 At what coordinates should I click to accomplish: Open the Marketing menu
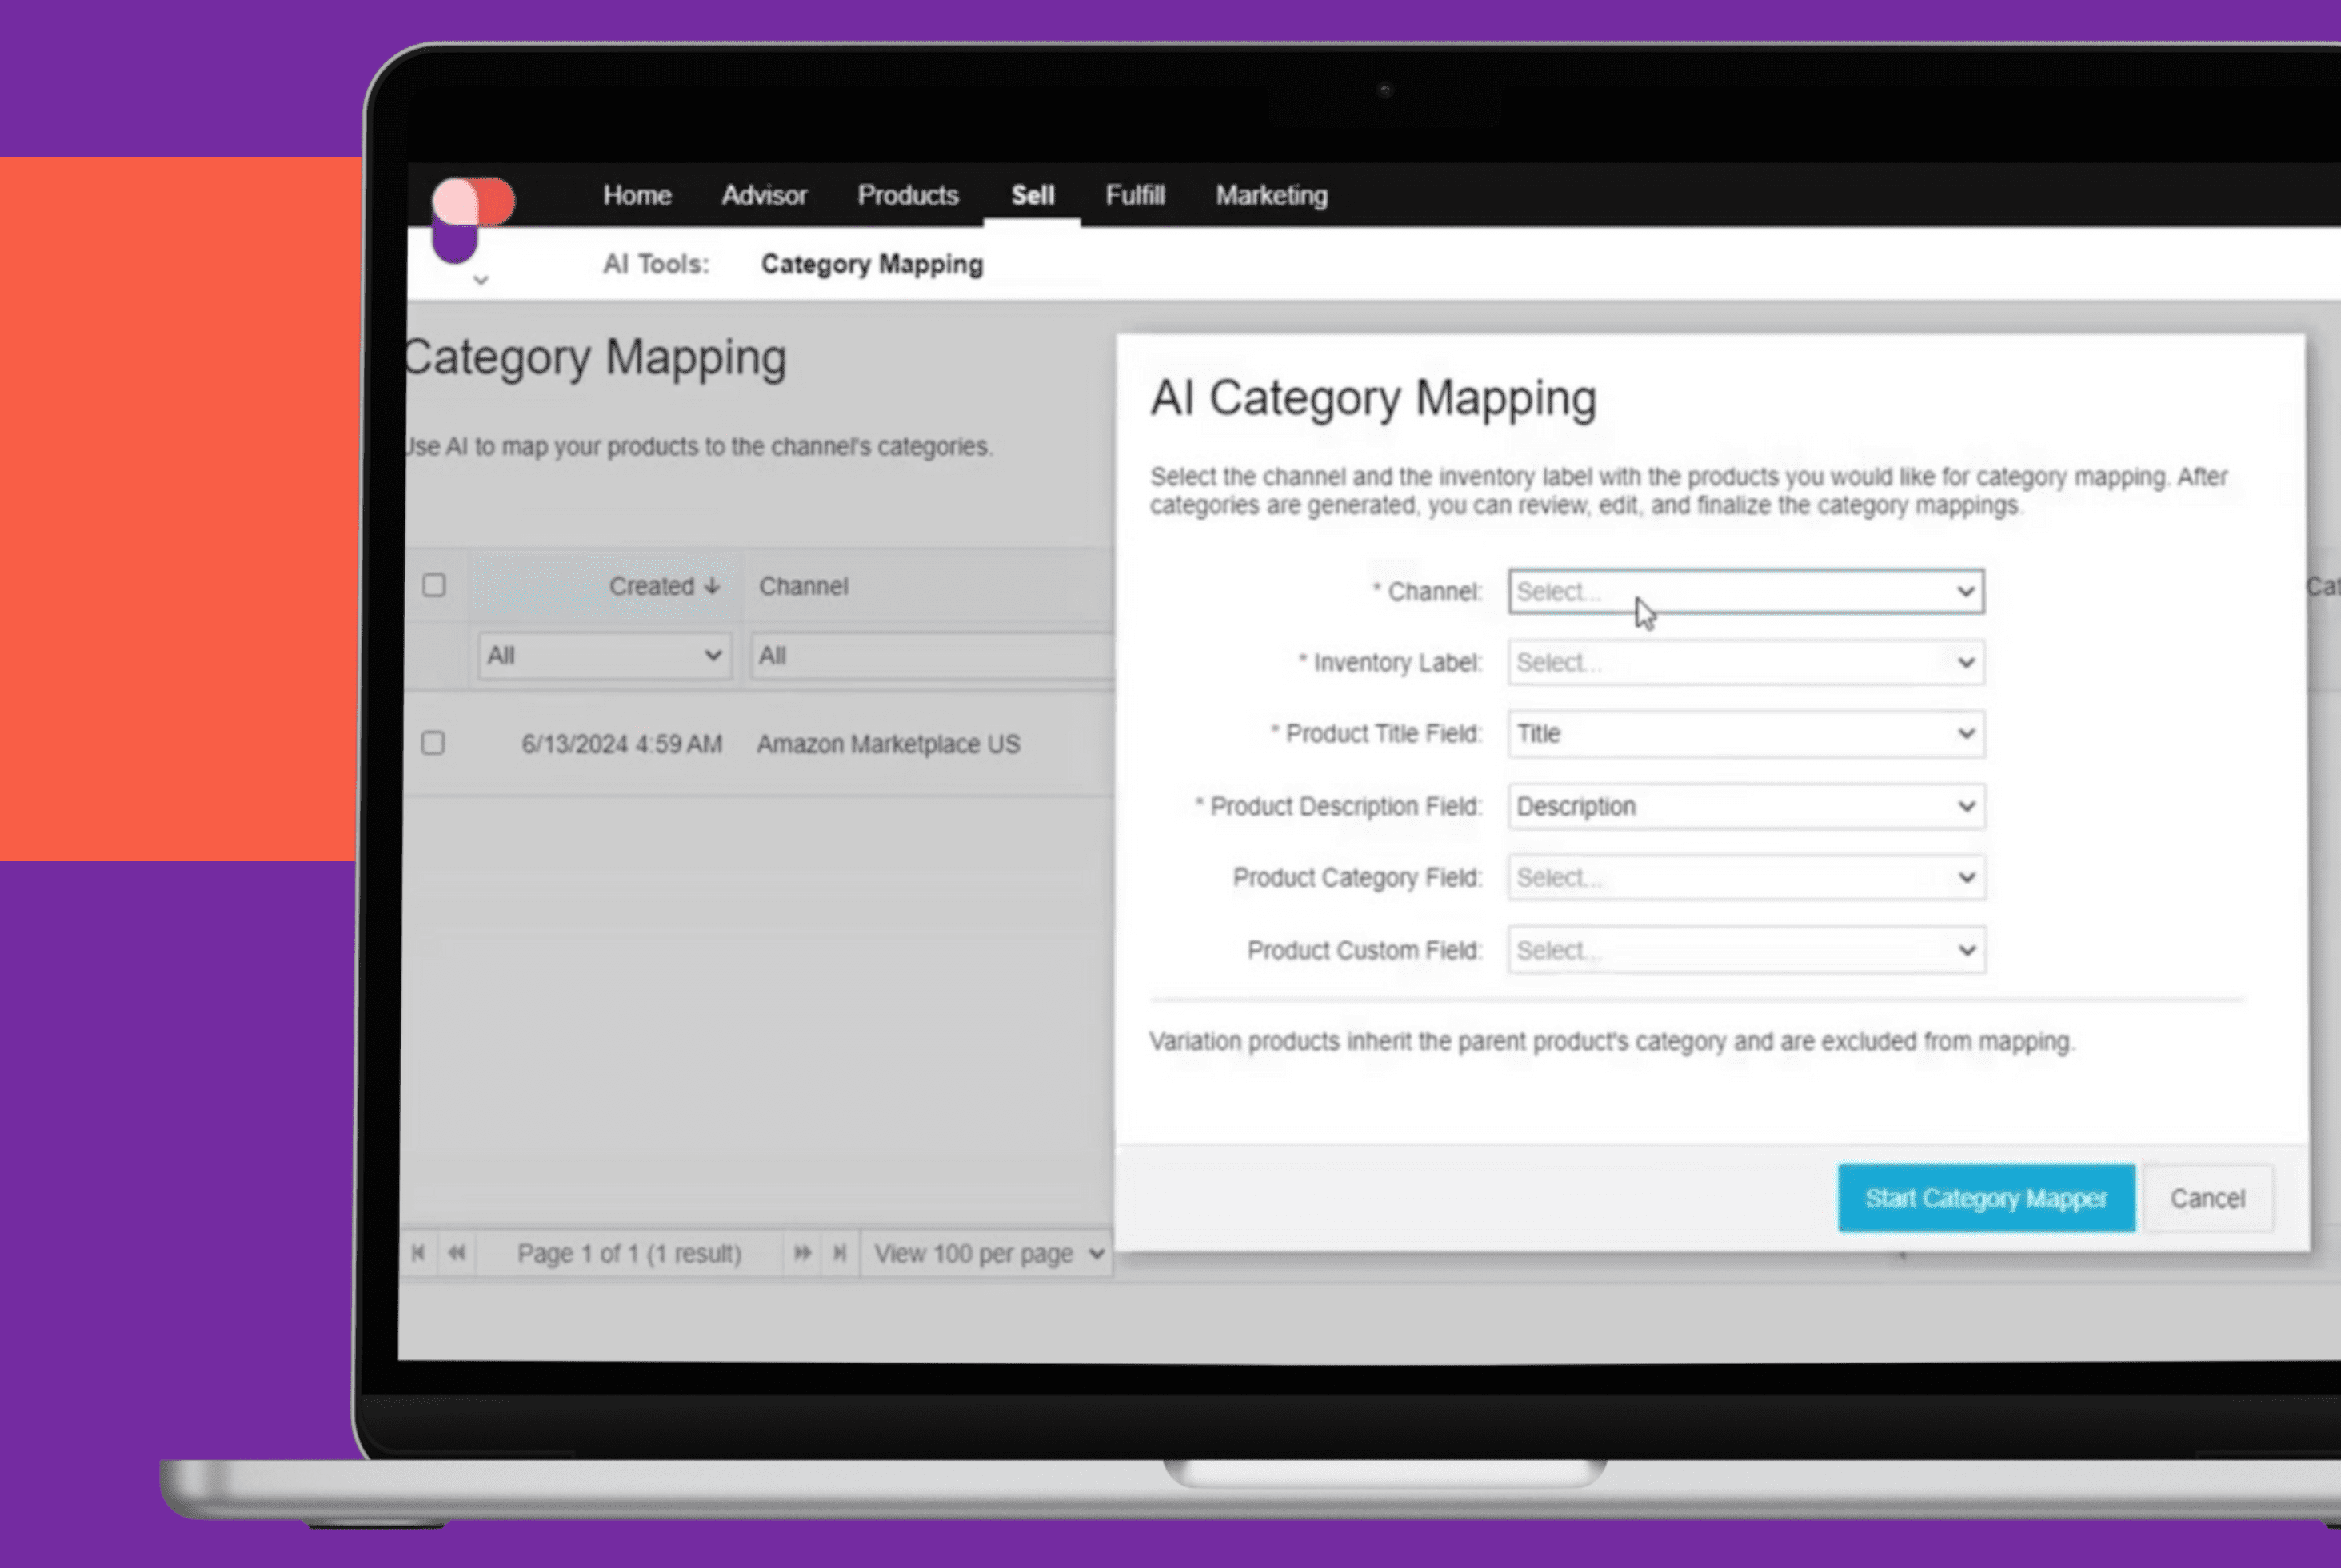click(1271, 195)
